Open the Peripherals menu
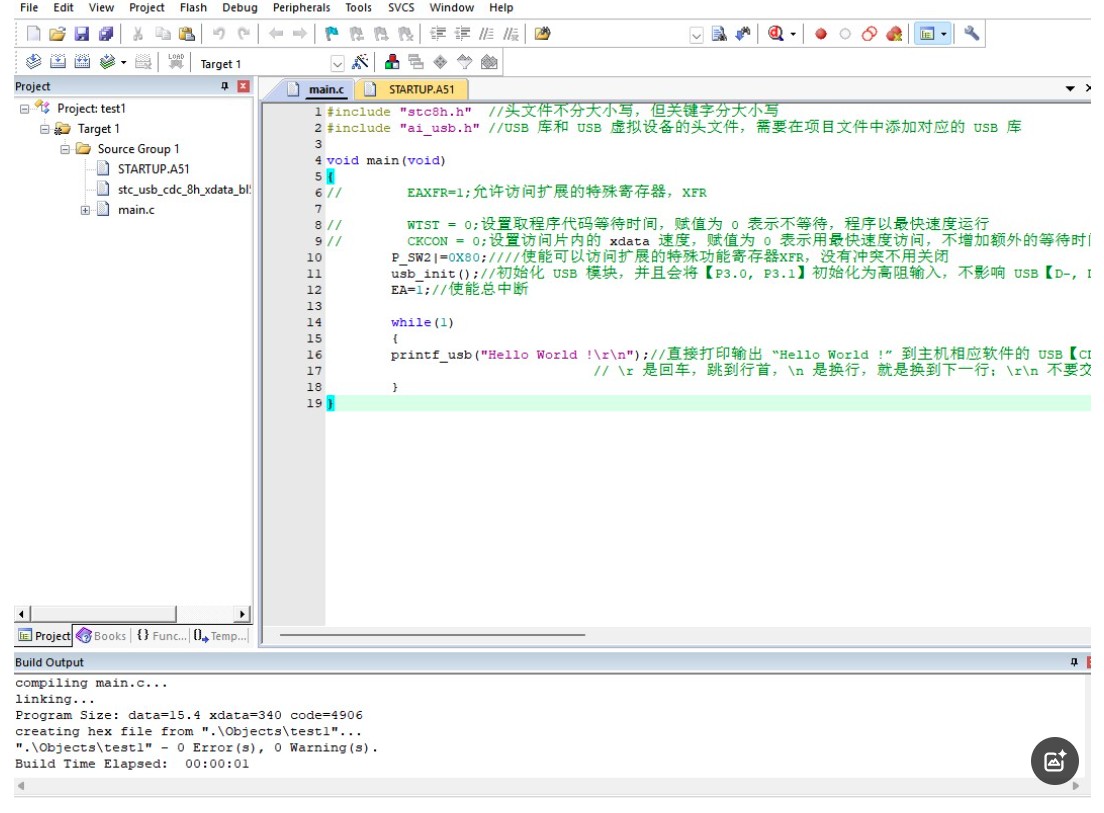 pos(301,8)
